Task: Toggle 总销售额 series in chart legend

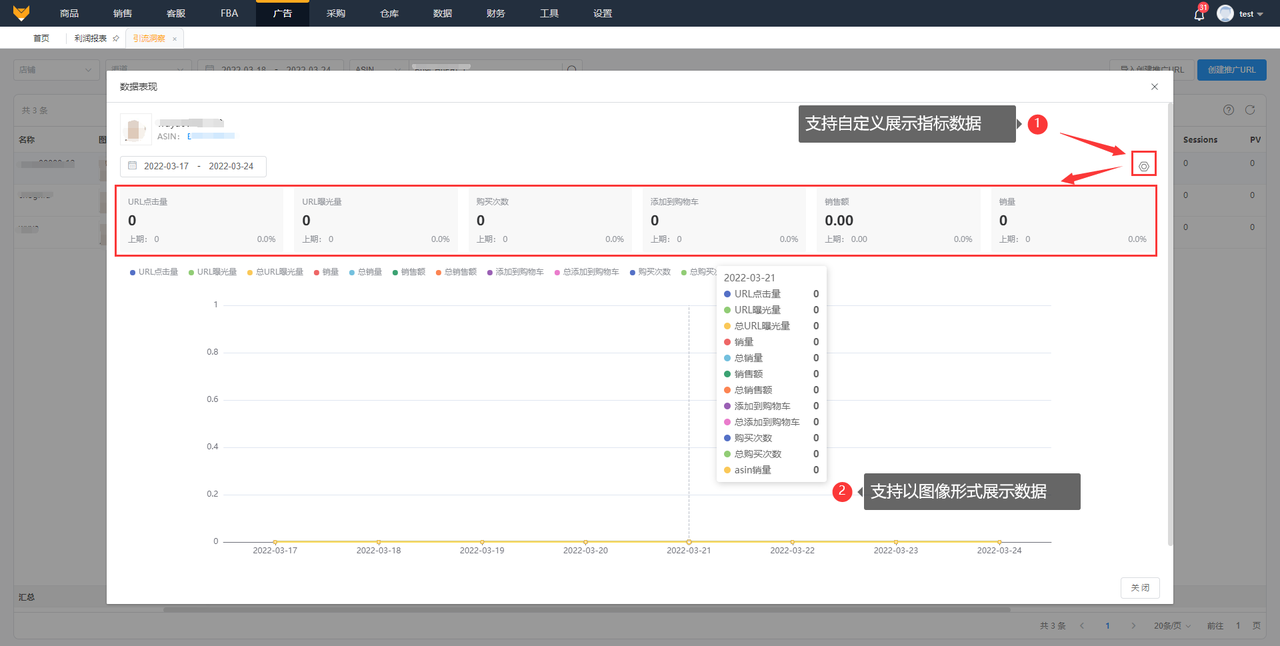Action: point(458,272)
